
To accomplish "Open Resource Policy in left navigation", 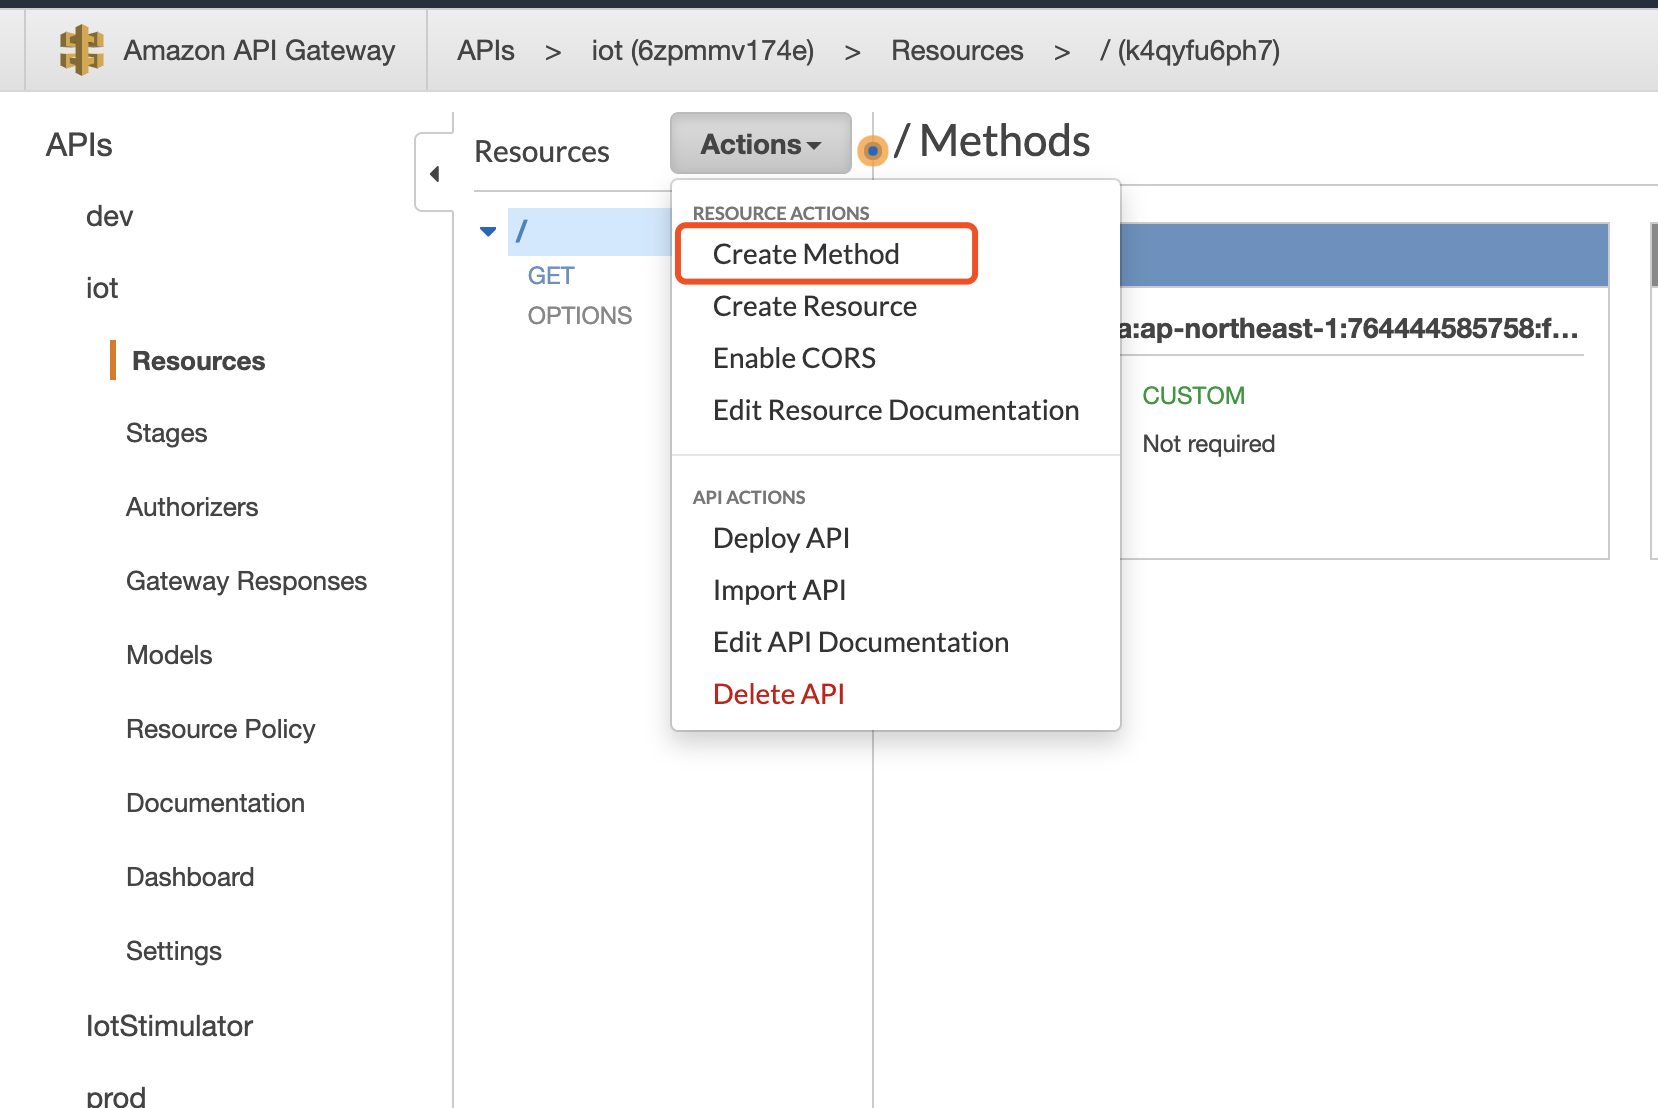I will point(220,729).
